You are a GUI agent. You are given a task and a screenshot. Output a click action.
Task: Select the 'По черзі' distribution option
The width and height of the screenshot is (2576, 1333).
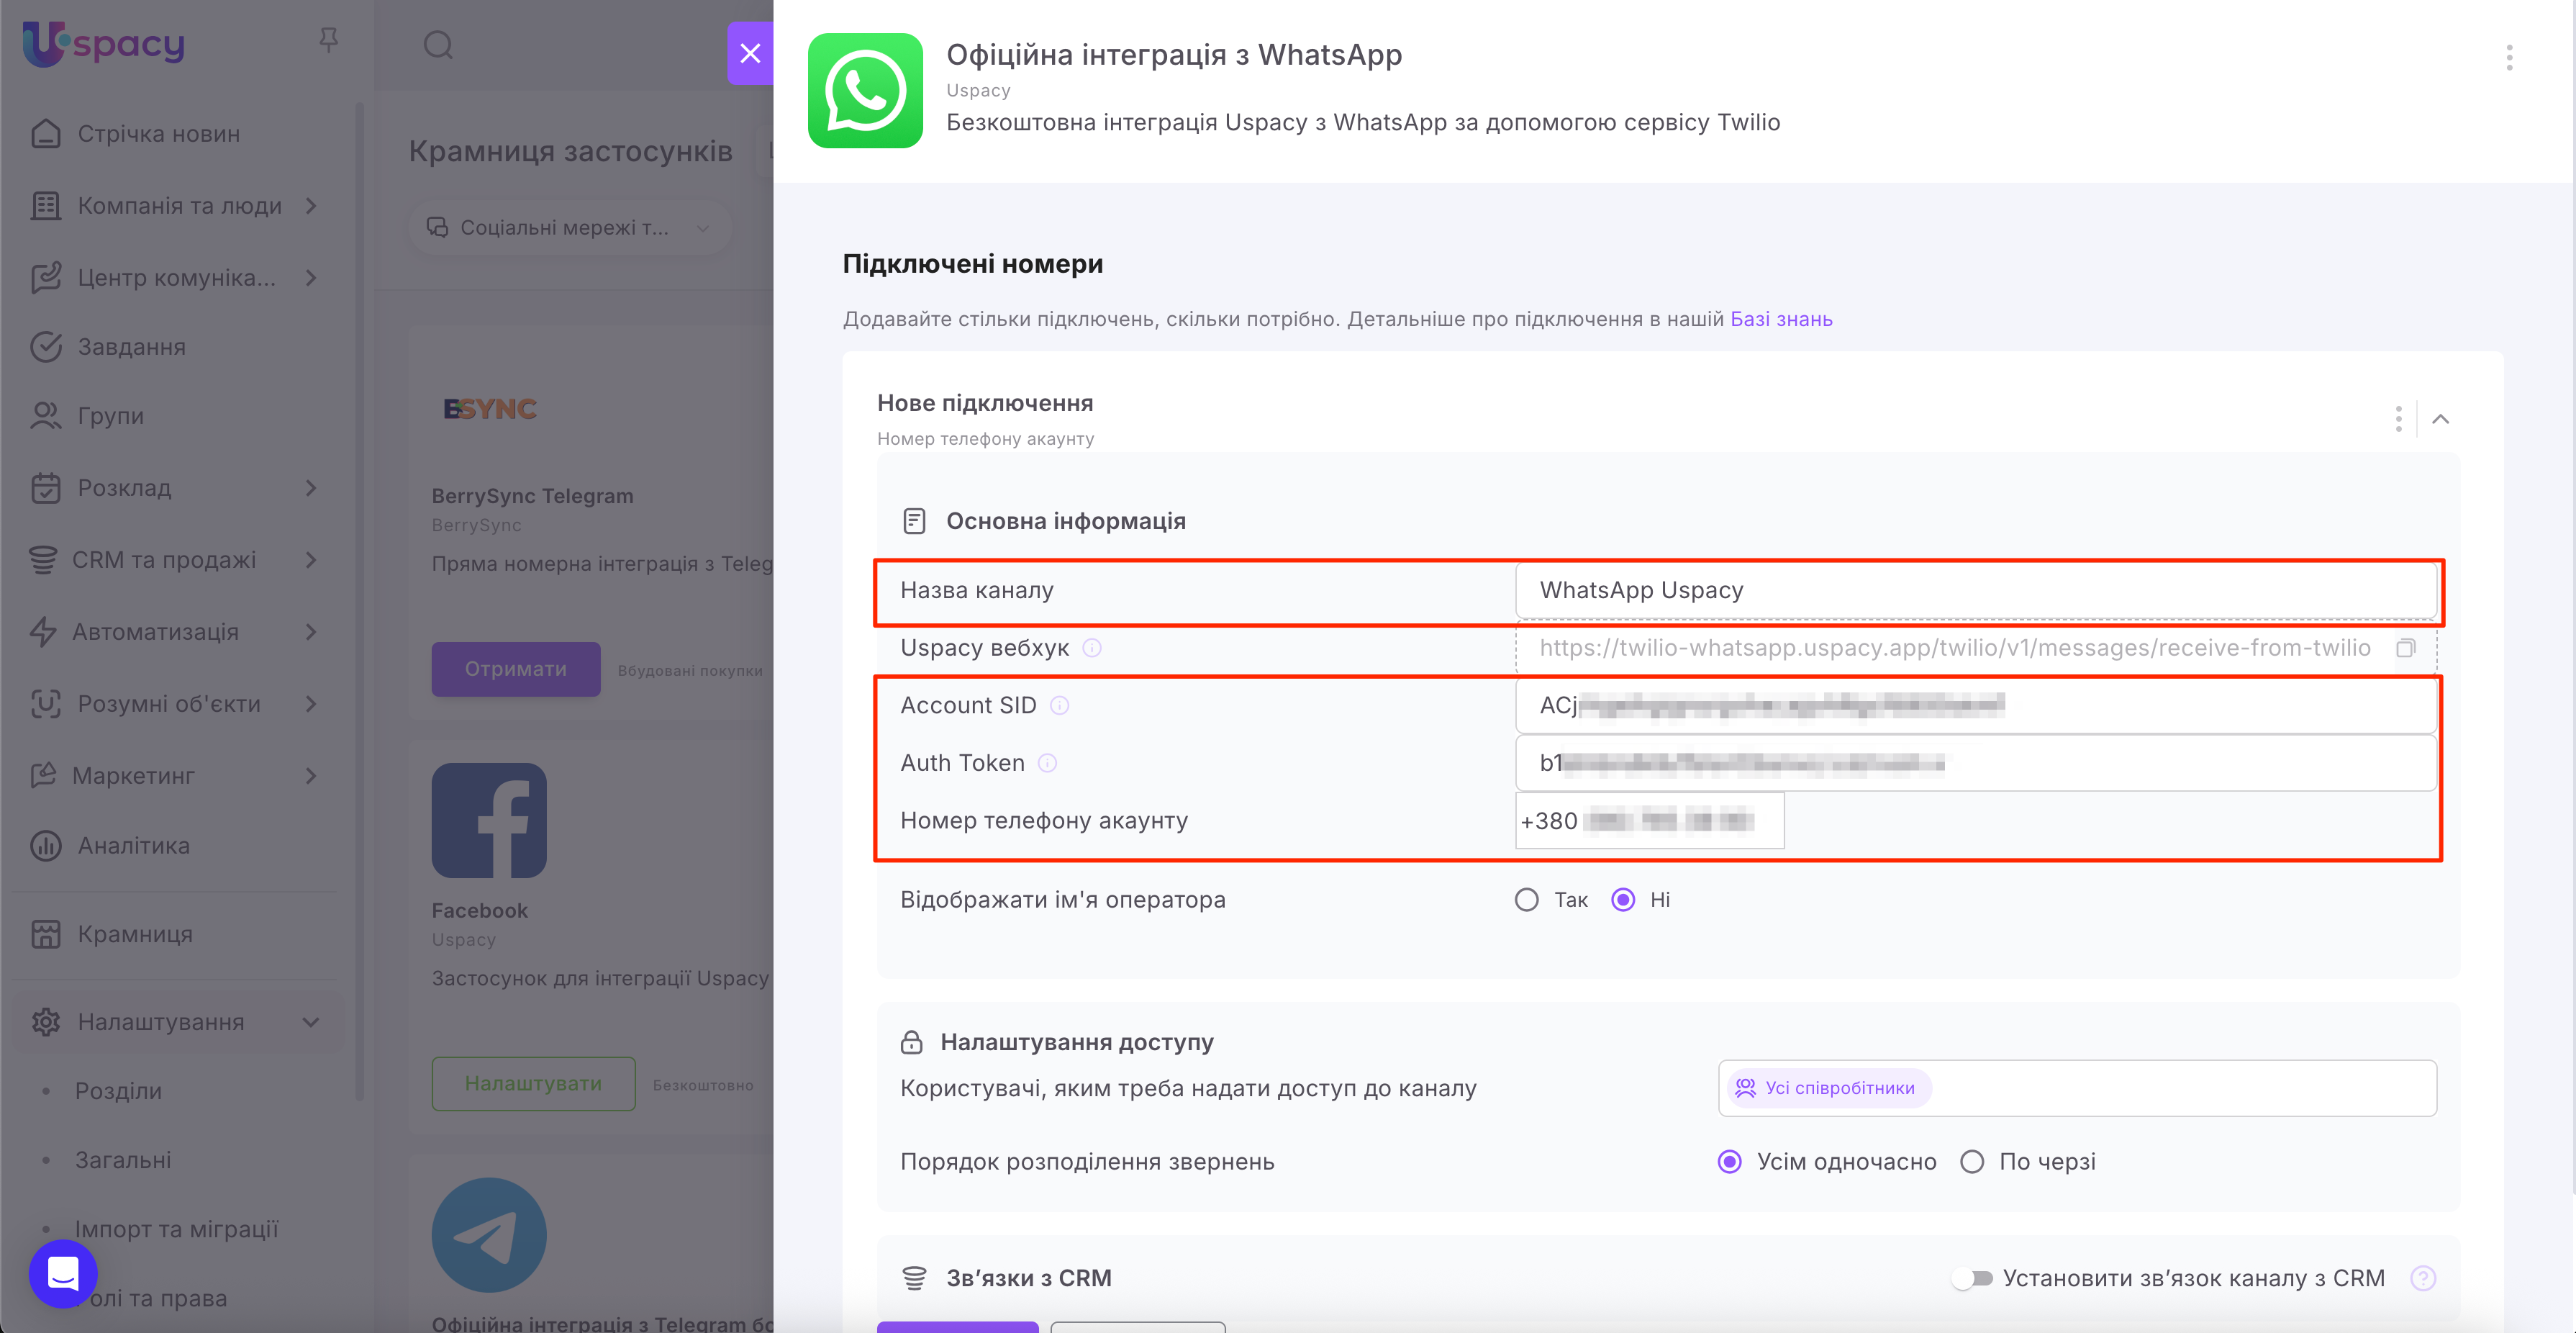click(x=1972, y=1162)
